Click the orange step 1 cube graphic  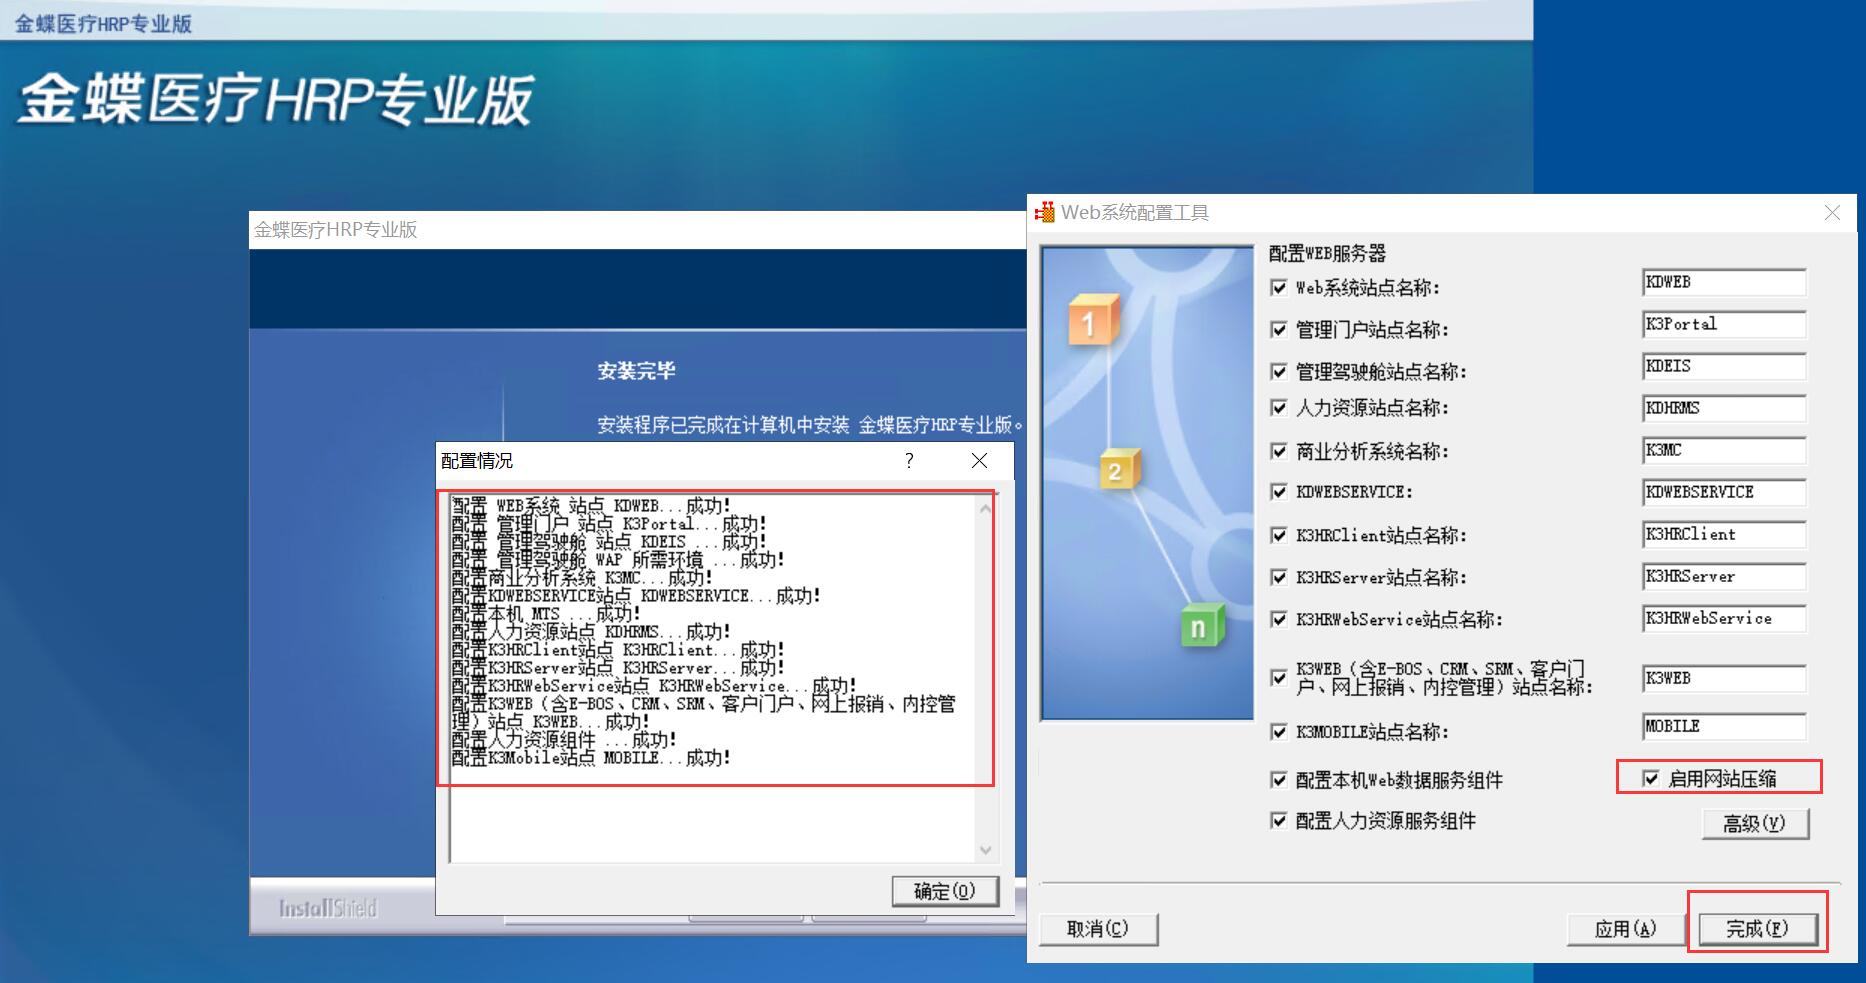1092,320
